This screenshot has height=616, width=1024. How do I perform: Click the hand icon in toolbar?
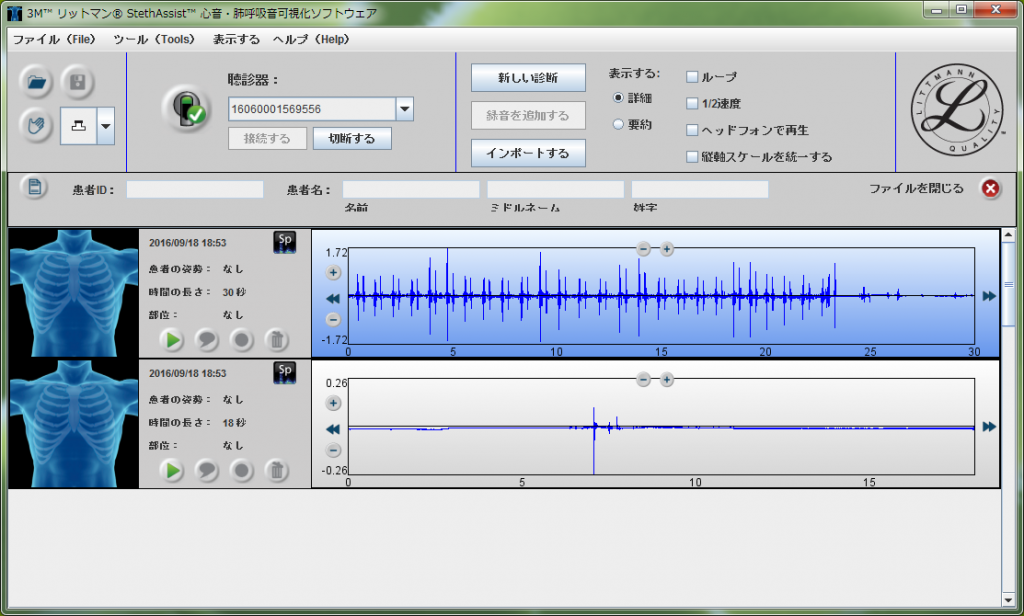pos(37,124)
